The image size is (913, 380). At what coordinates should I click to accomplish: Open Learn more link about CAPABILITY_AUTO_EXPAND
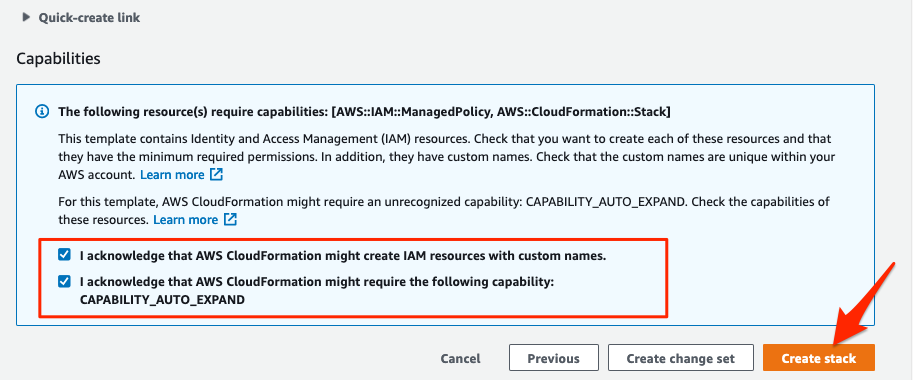[x=186, y=220]
